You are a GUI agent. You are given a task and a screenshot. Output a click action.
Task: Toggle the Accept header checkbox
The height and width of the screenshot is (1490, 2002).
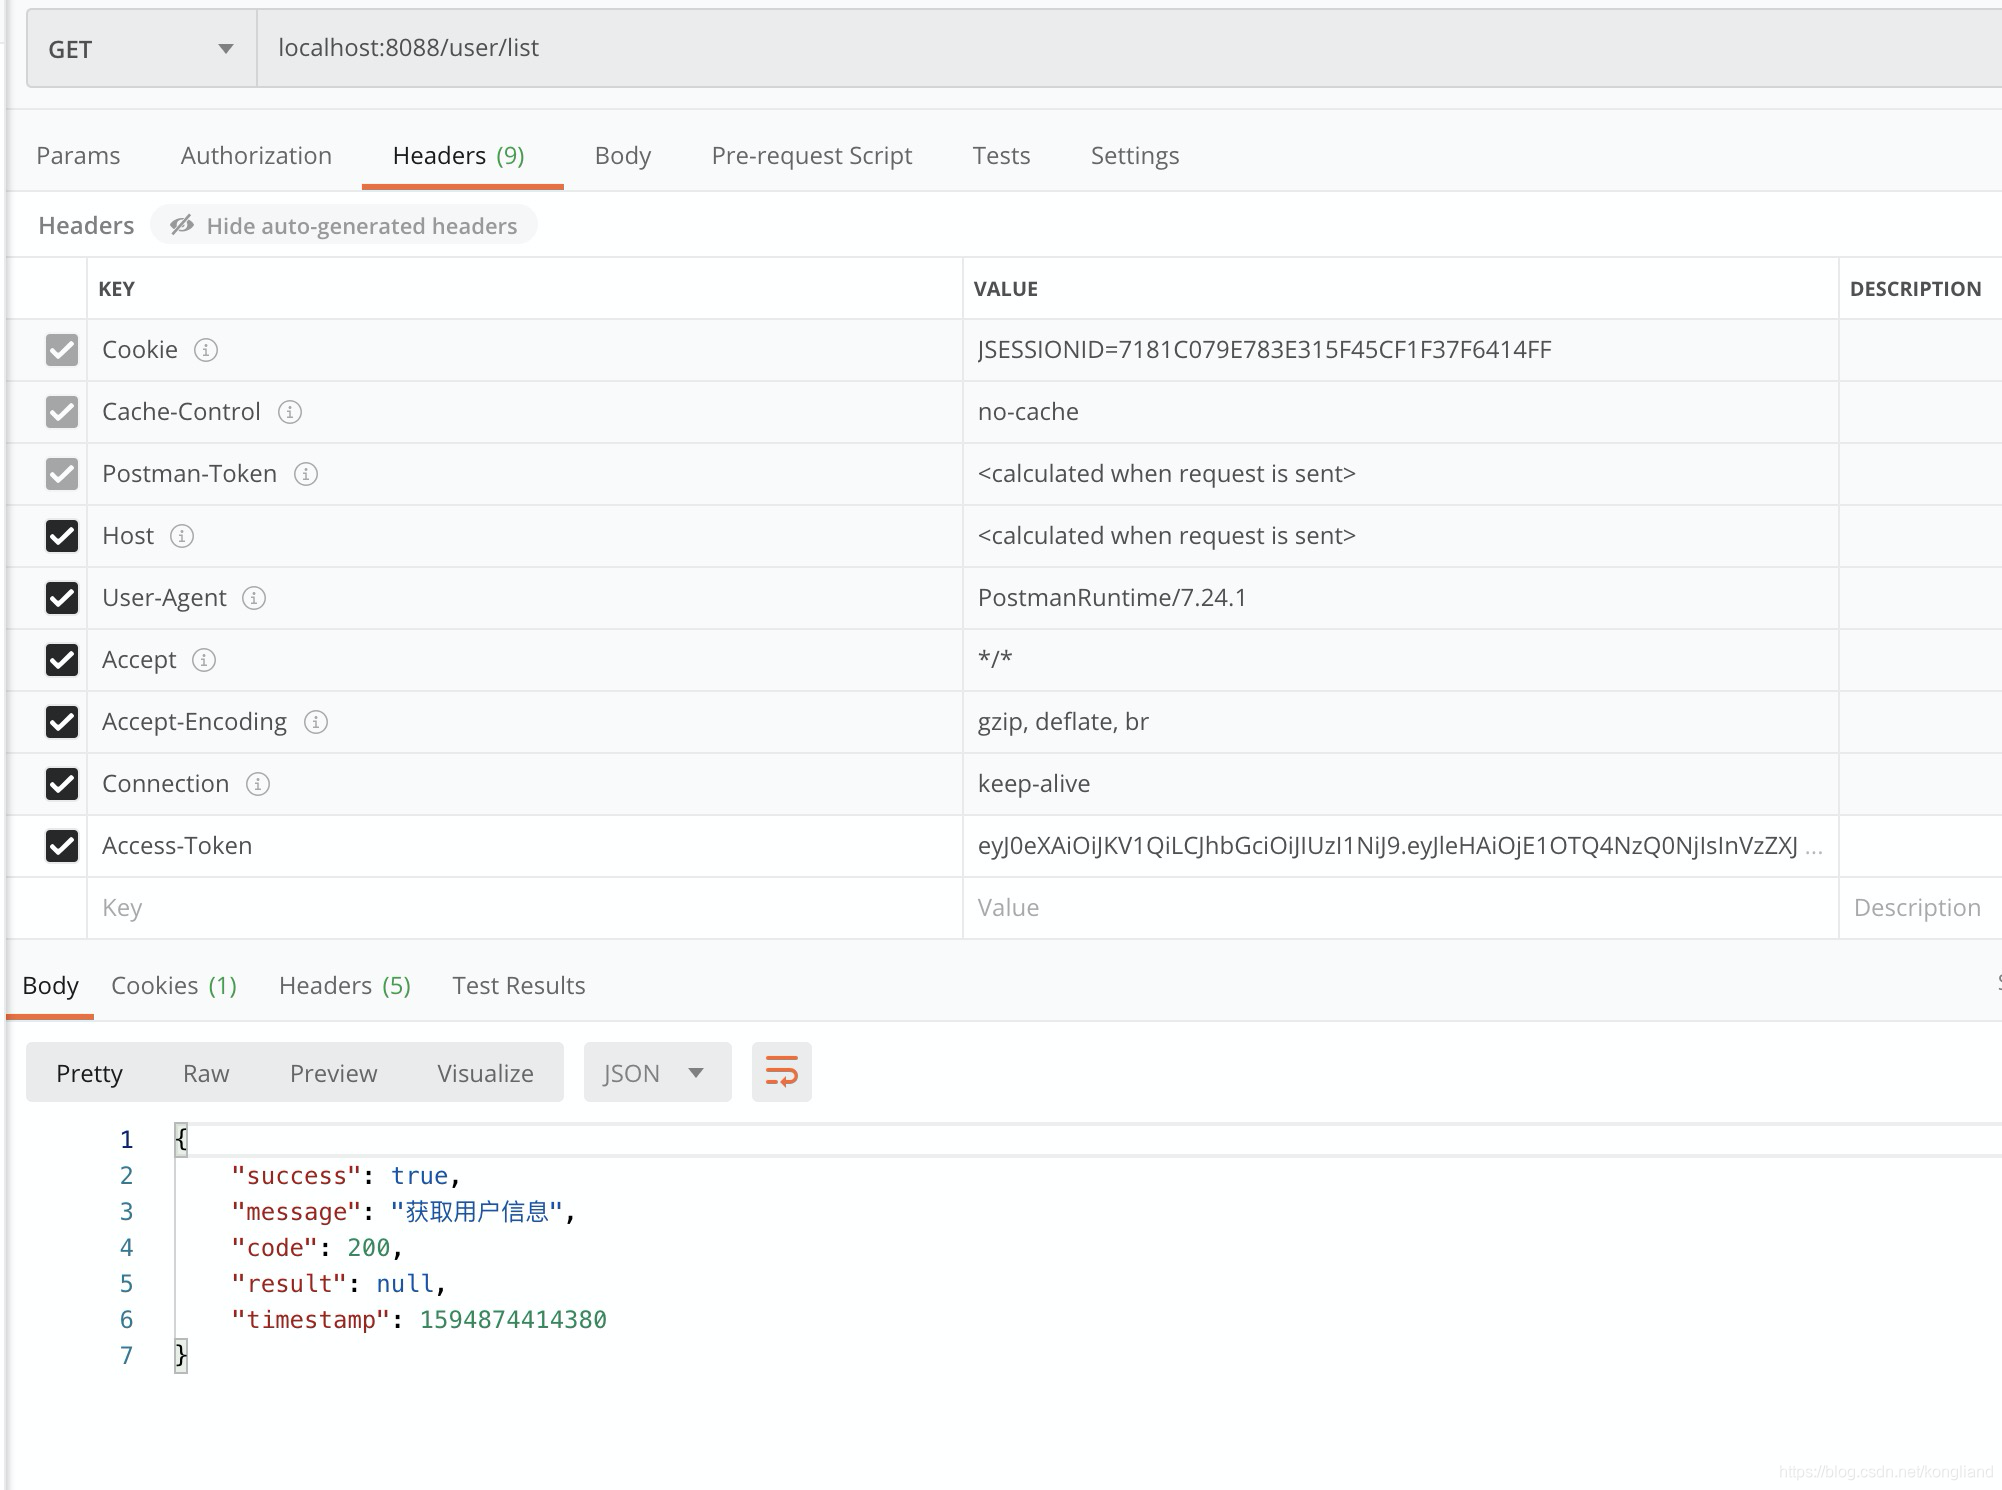62,660
